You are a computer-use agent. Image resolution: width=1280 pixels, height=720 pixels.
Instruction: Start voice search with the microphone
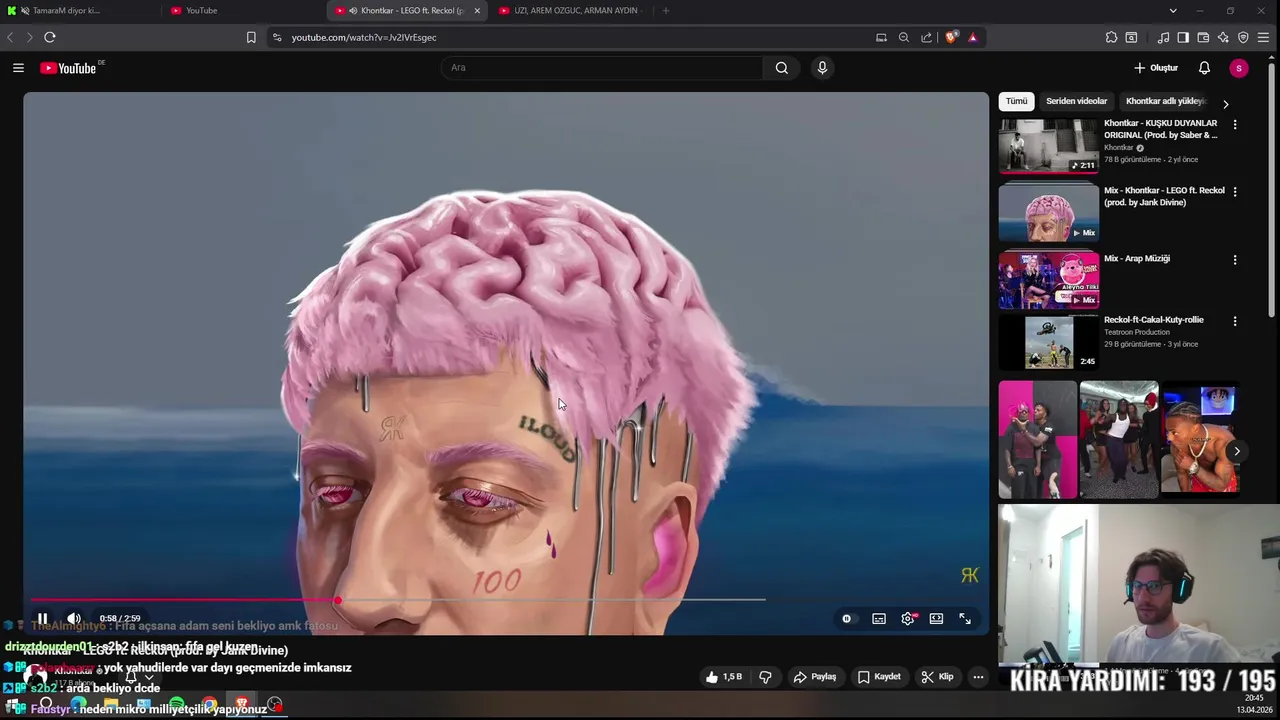[822, 68]
